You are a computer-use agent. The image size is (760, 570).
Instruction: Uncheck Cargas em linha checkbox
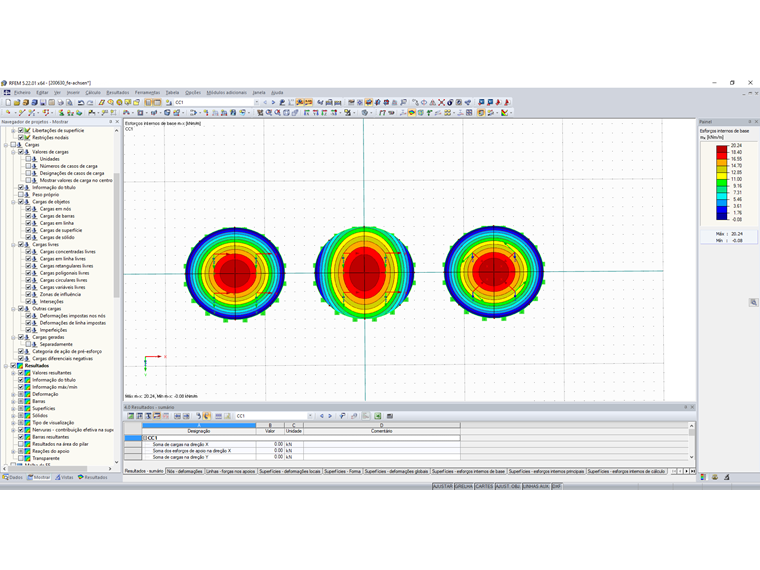[28, 223]
